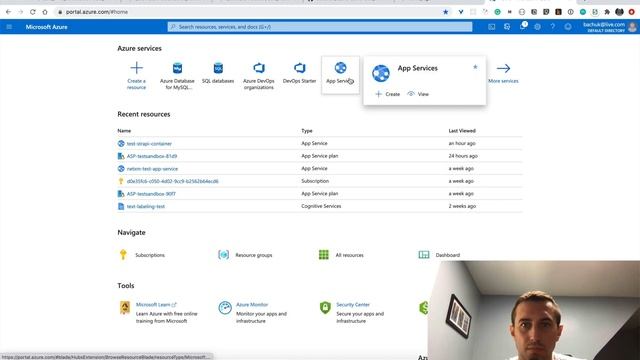Open Cloud Shell from the header

point(491,27)
